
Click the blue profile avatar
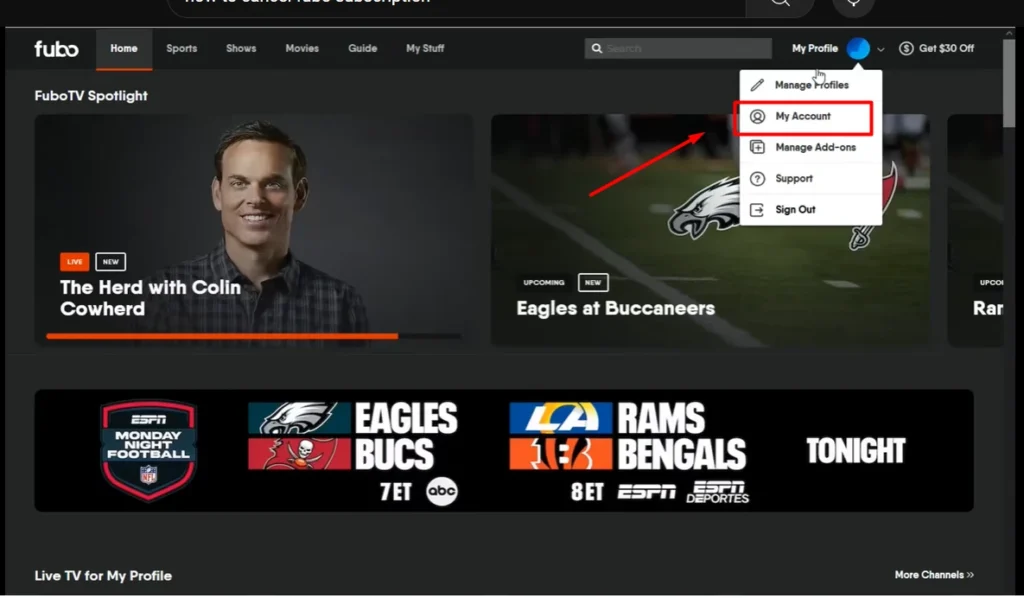pos(858,48)
